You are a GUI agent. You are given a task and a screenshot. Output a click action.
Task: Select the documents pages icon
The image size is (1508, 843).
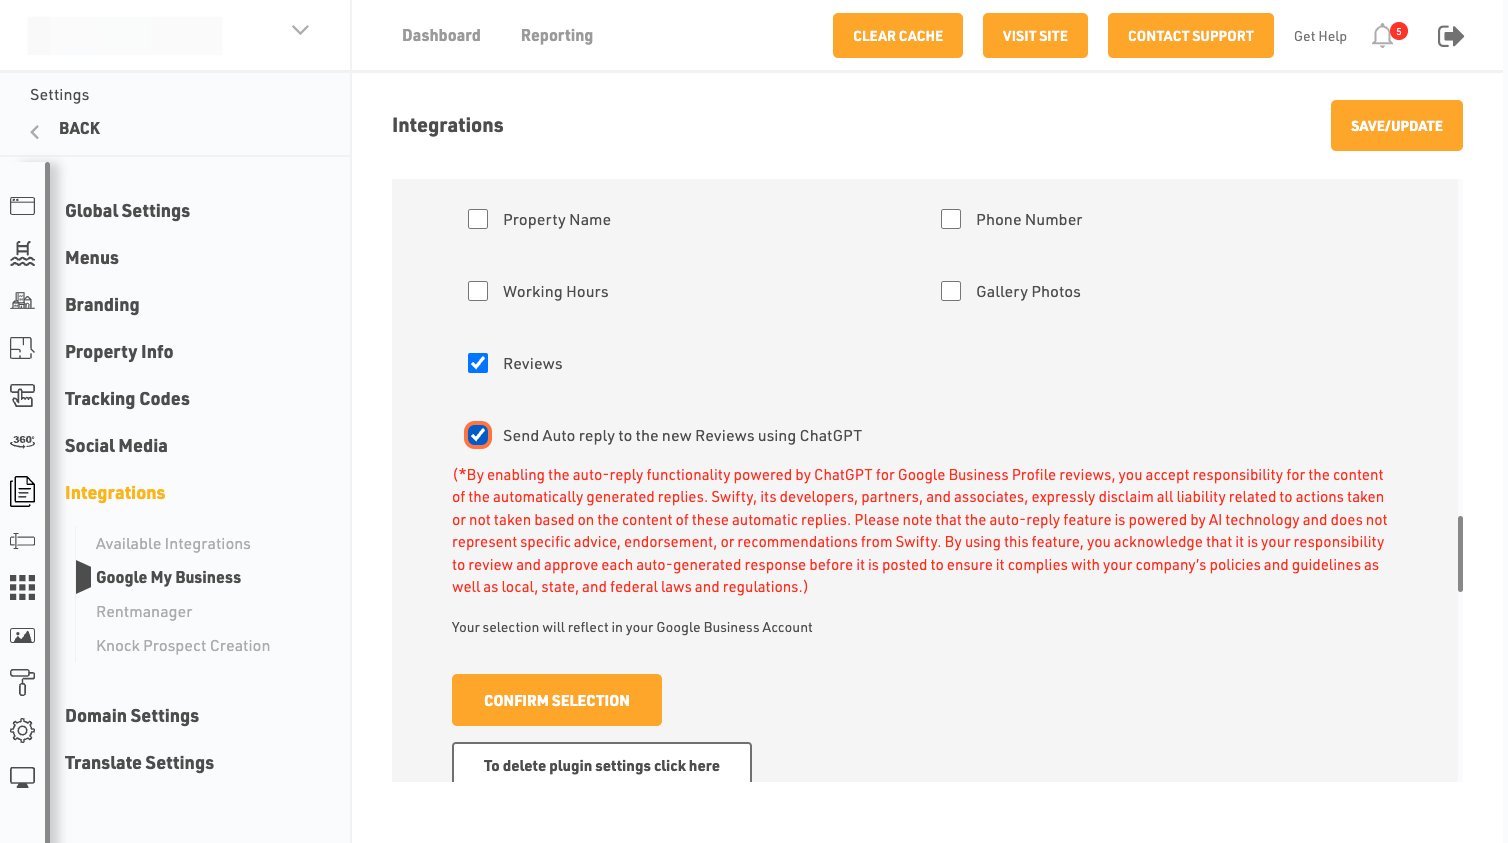tap(22, 491)
